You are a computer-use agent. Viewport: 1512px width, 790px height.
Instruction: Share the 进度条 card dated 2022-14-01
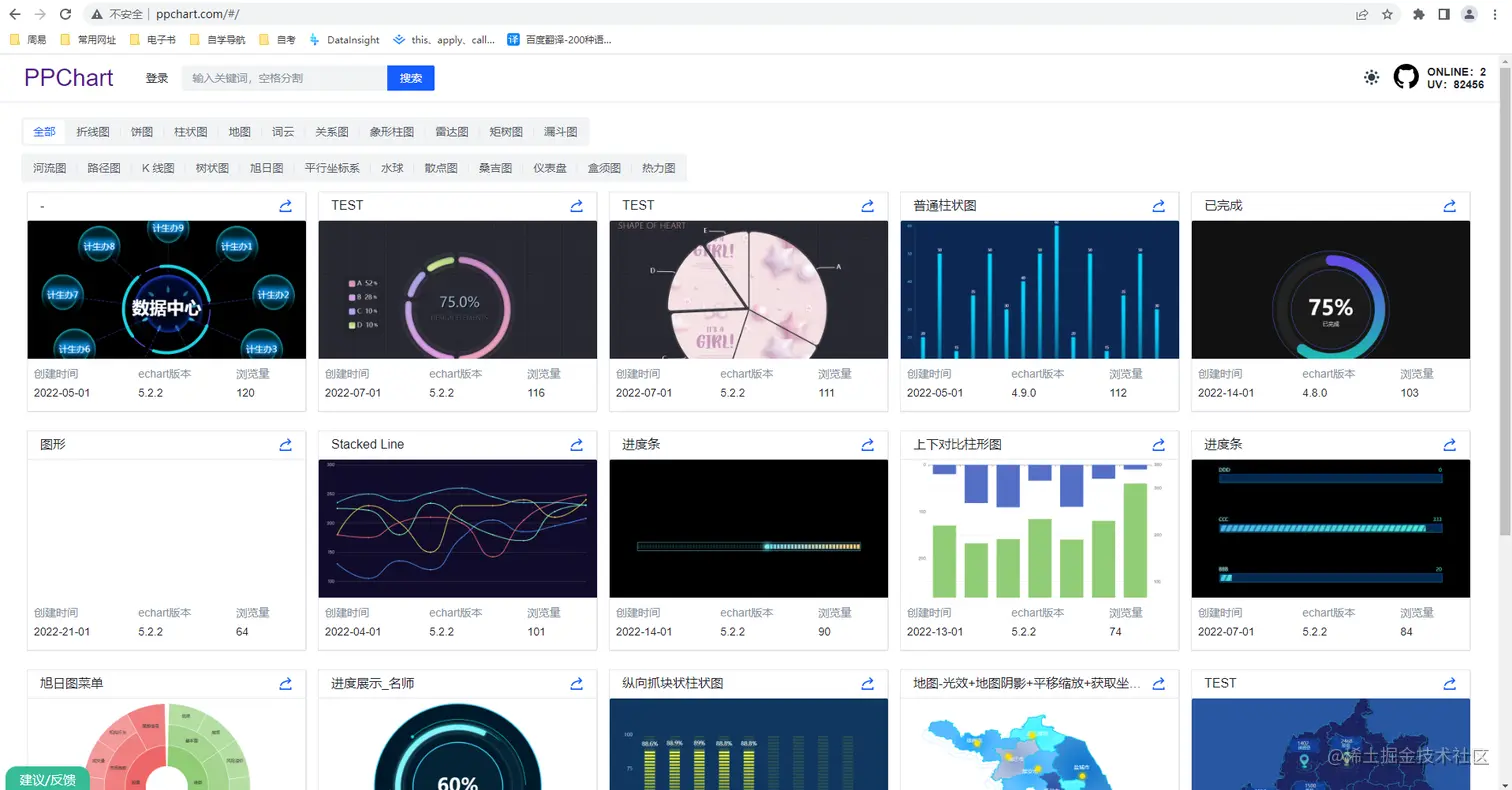coord(867,445)
